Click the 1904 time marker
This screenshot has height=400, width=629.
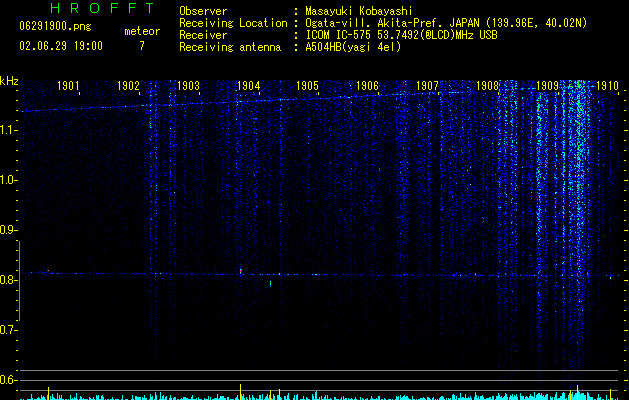[248, 86]
